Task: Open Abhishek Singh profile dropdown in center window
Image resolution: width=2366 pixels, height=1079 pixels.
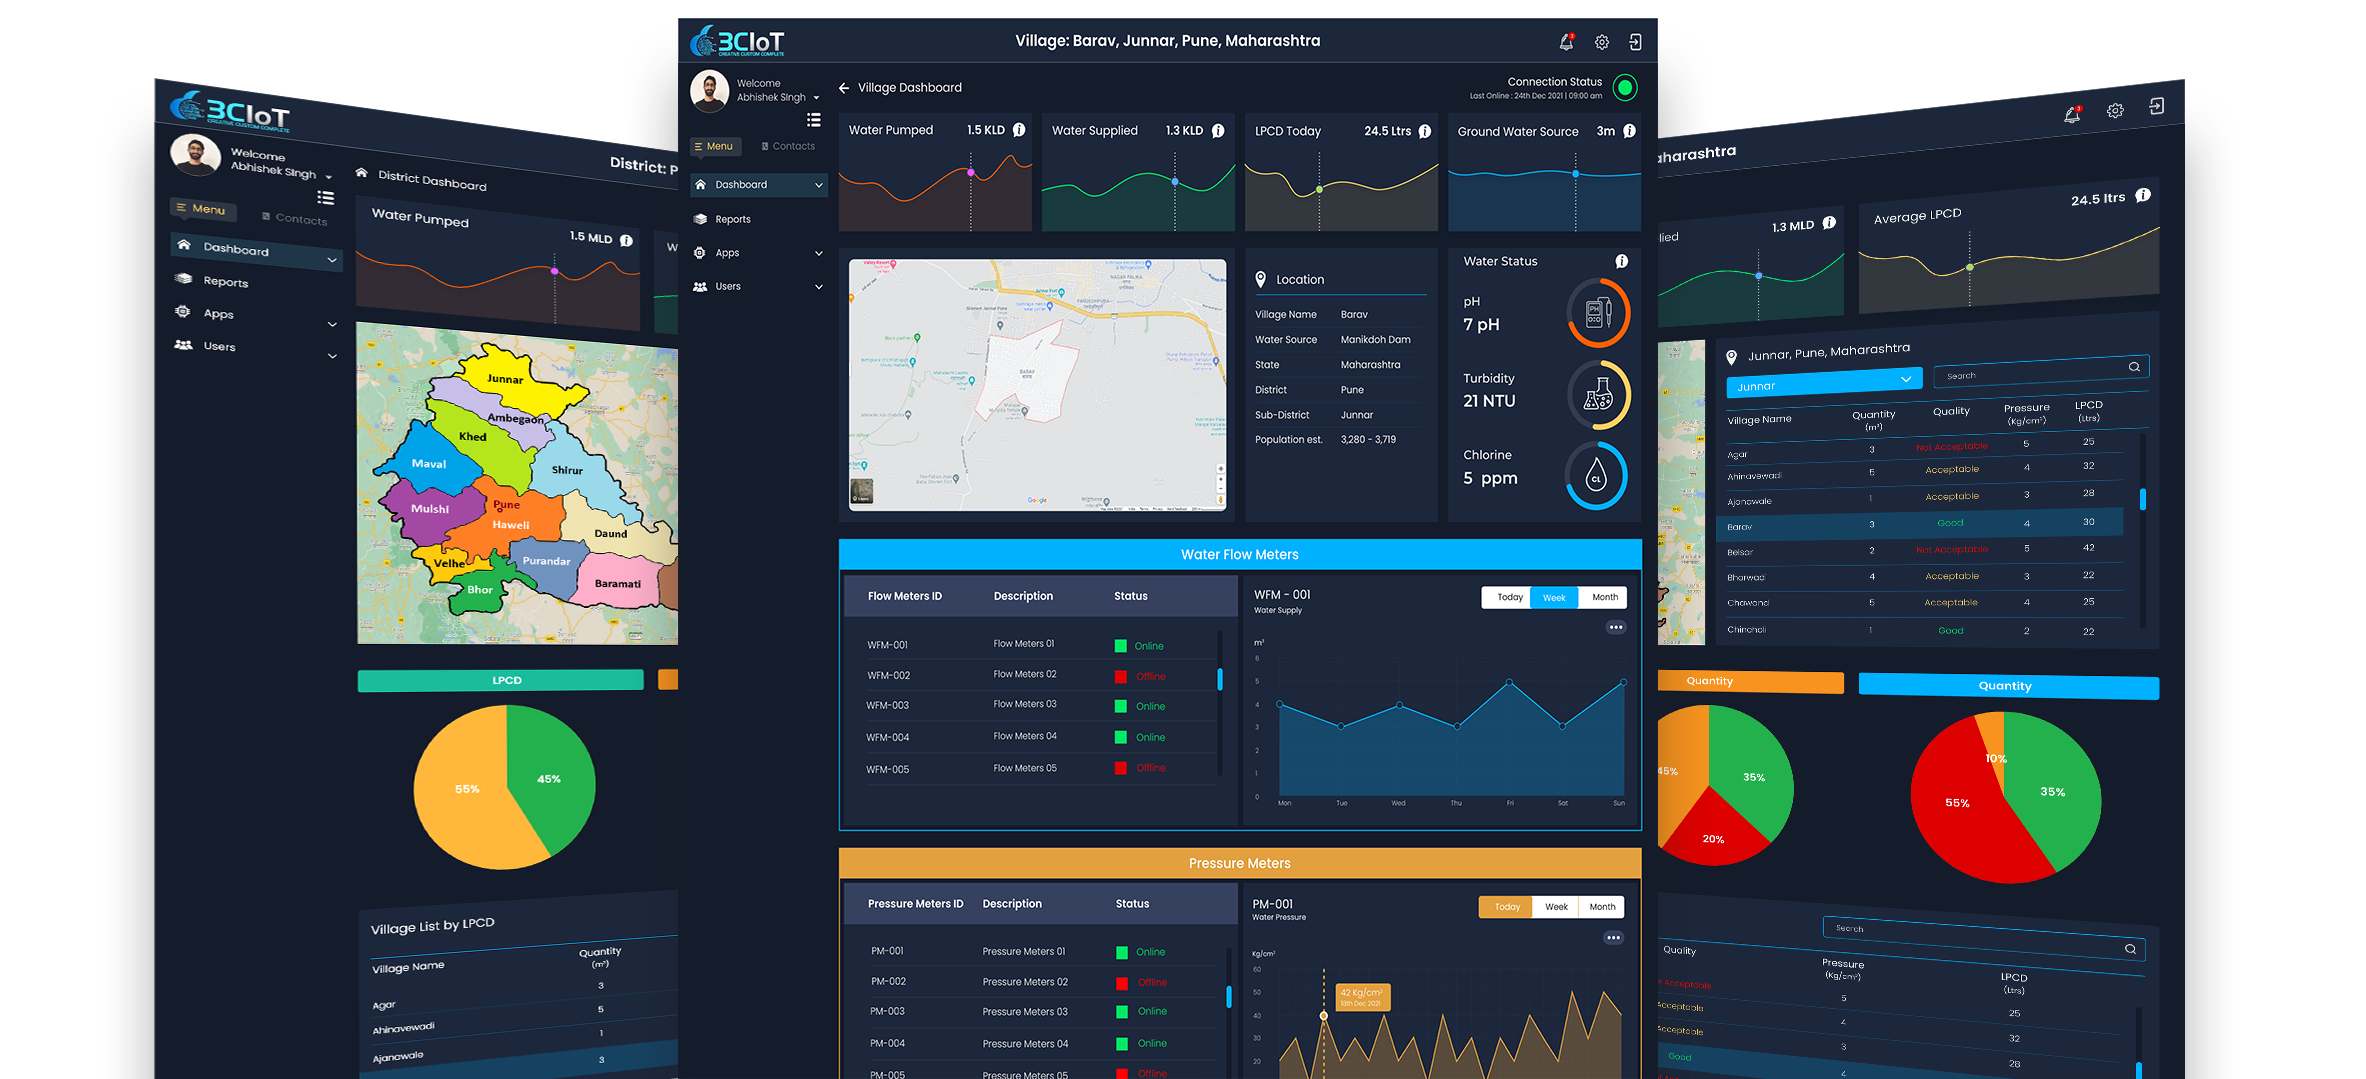Action: click(816, 98)
